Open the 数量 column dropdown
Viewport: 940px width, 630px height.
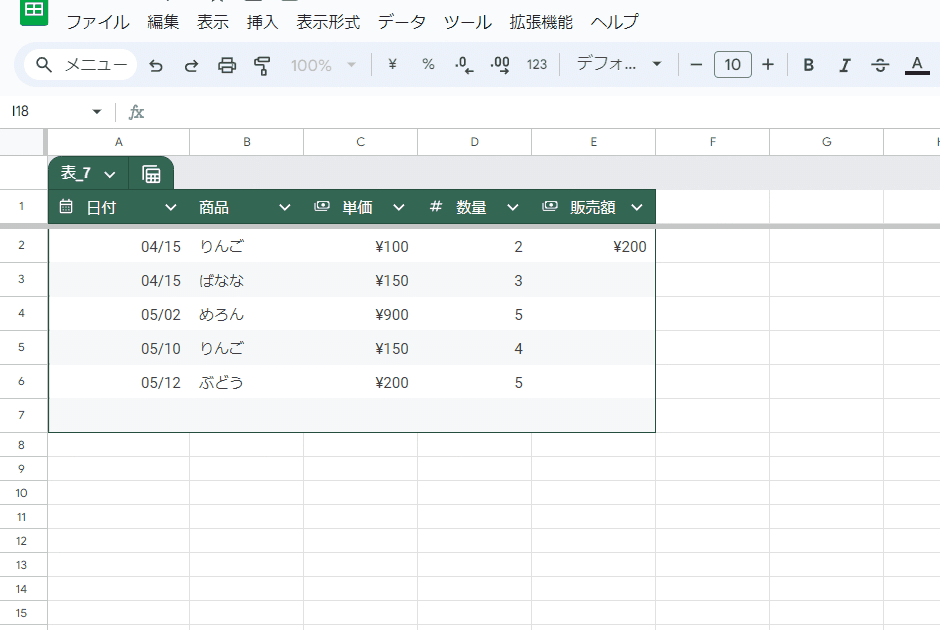click(513, 207)
